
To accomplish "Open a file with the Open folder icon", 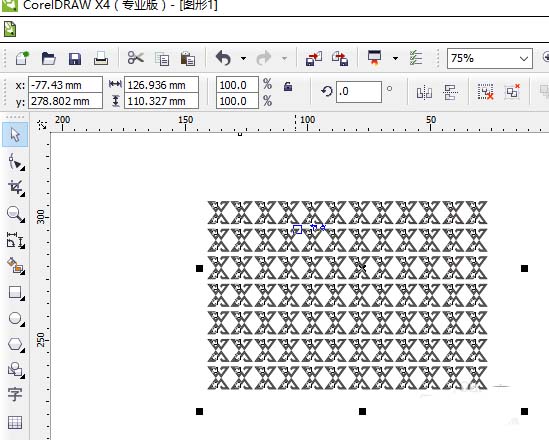I will (x=48, y=58).
